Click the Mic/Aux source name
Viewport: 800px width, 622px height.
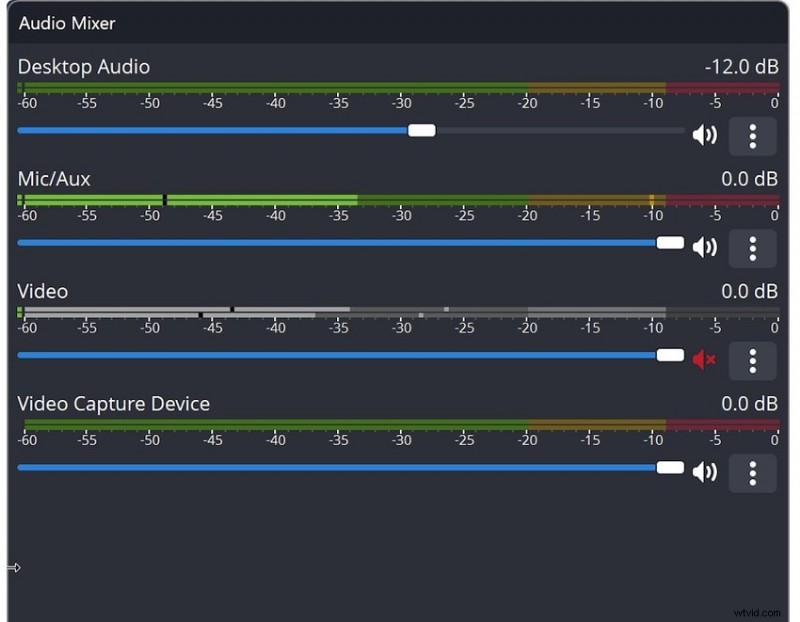[x=53, y=179]
